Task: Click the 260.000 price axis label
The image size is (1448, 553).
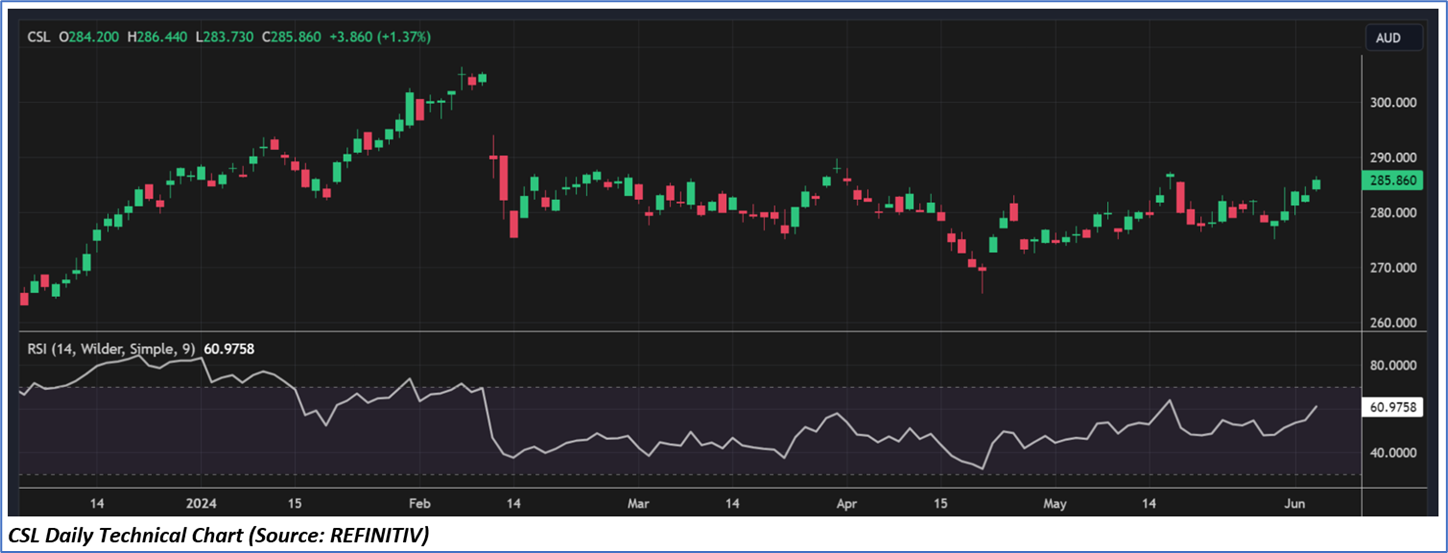Action: click(x=1393, y=323)
